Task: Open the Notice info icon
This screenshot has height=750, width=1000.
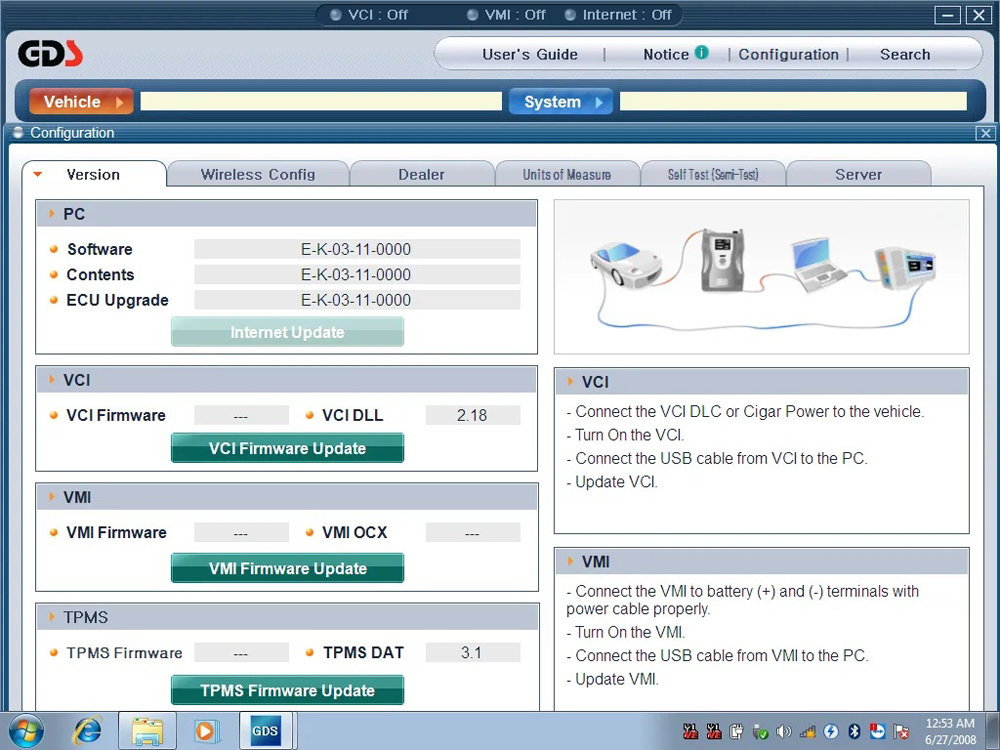Action: click(x=702, y=52)
